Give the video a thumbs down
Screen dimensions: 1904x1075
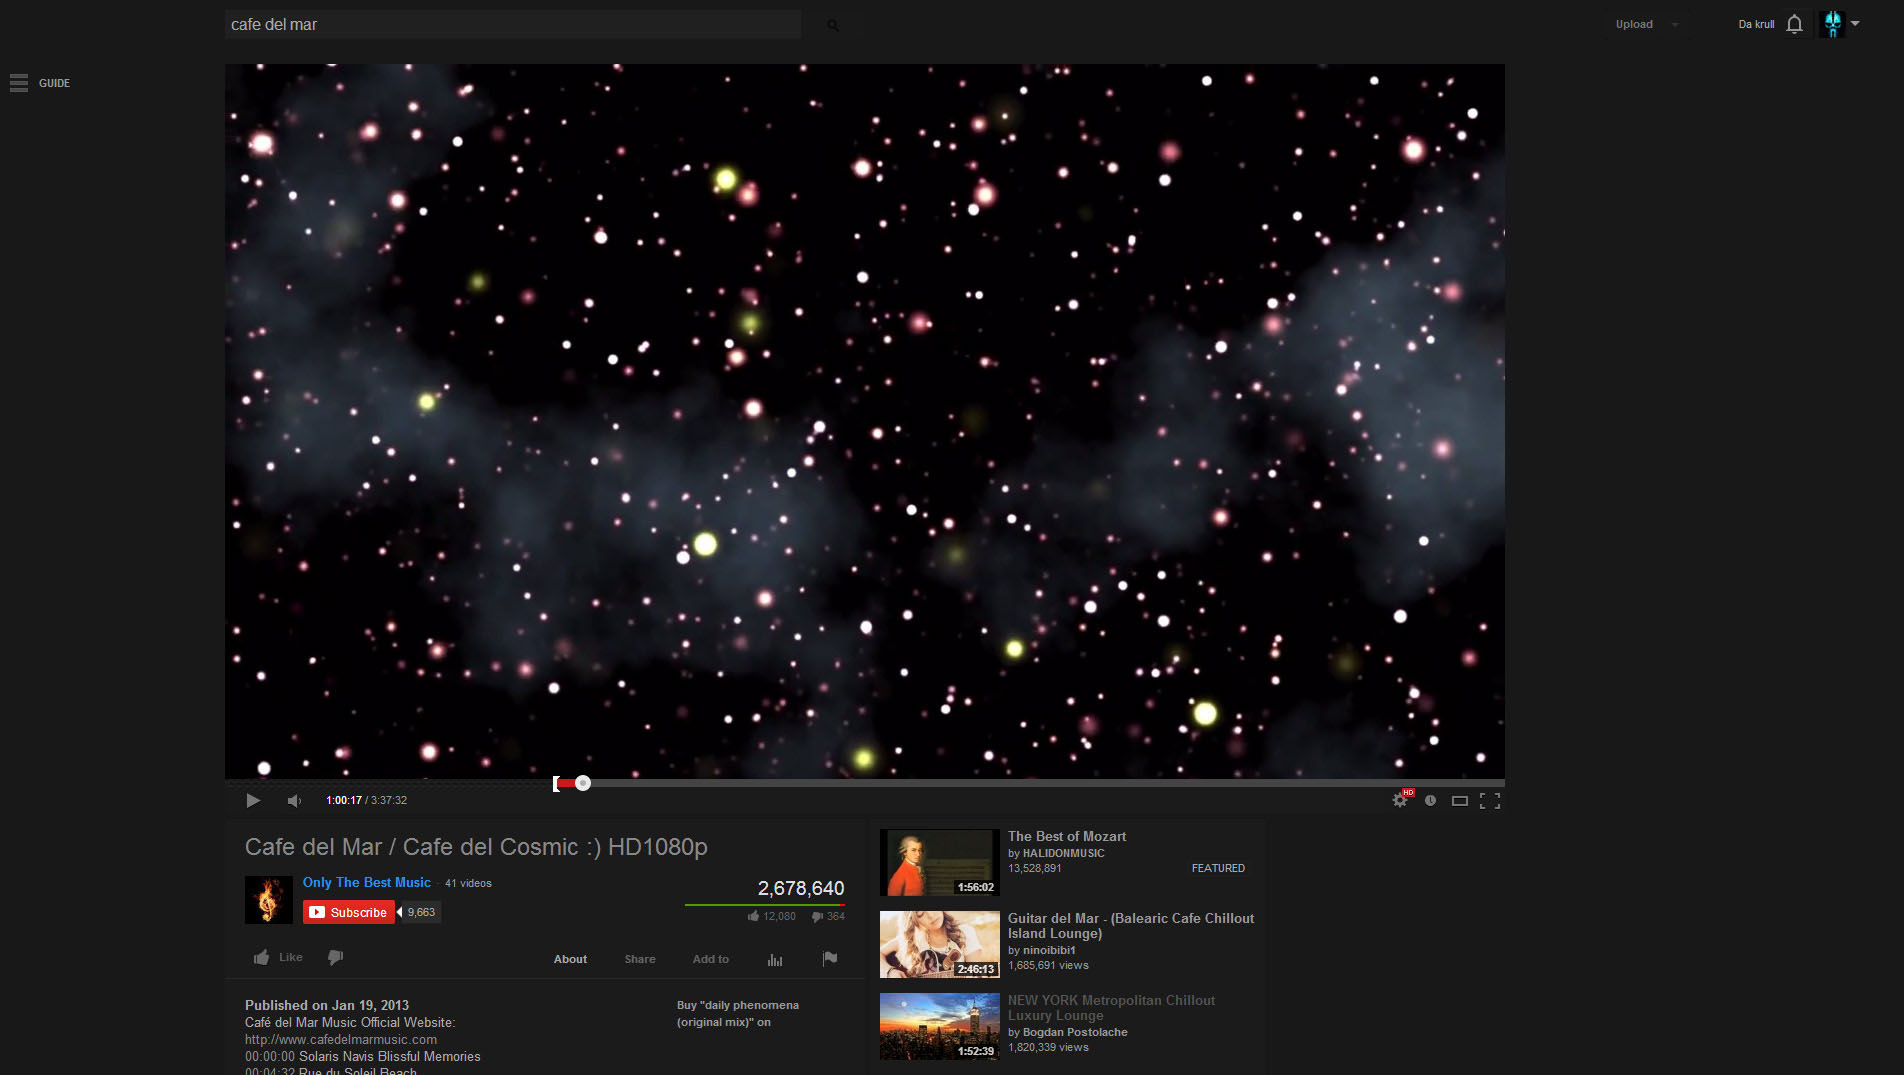(x=335, y=957)
